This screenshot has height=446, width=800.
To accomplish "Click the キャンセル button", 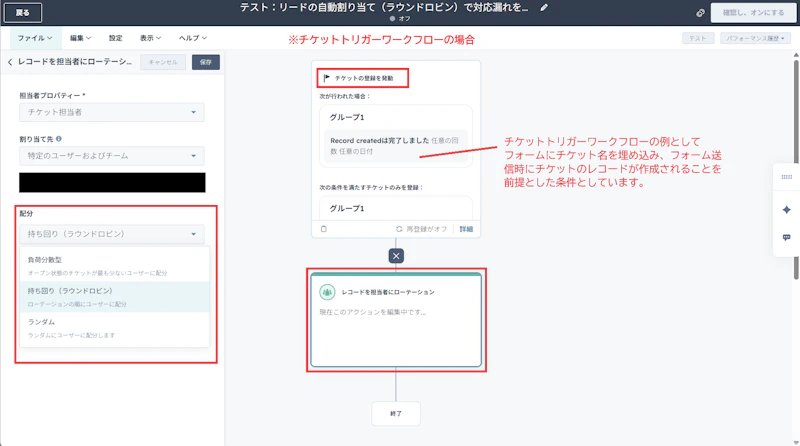I will click(163, 62).
